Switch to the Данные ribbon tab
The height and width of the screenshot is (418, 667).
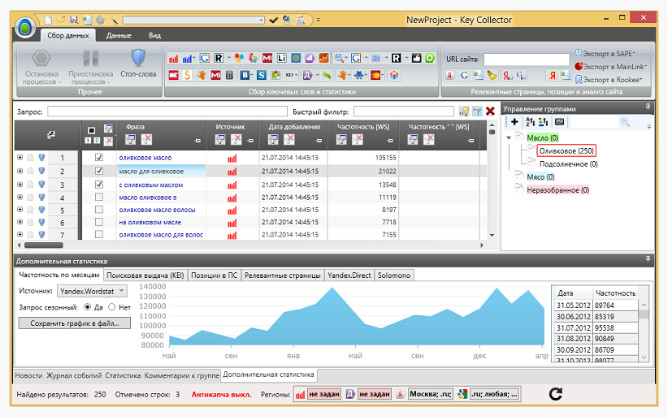click(x=118, y=34)
